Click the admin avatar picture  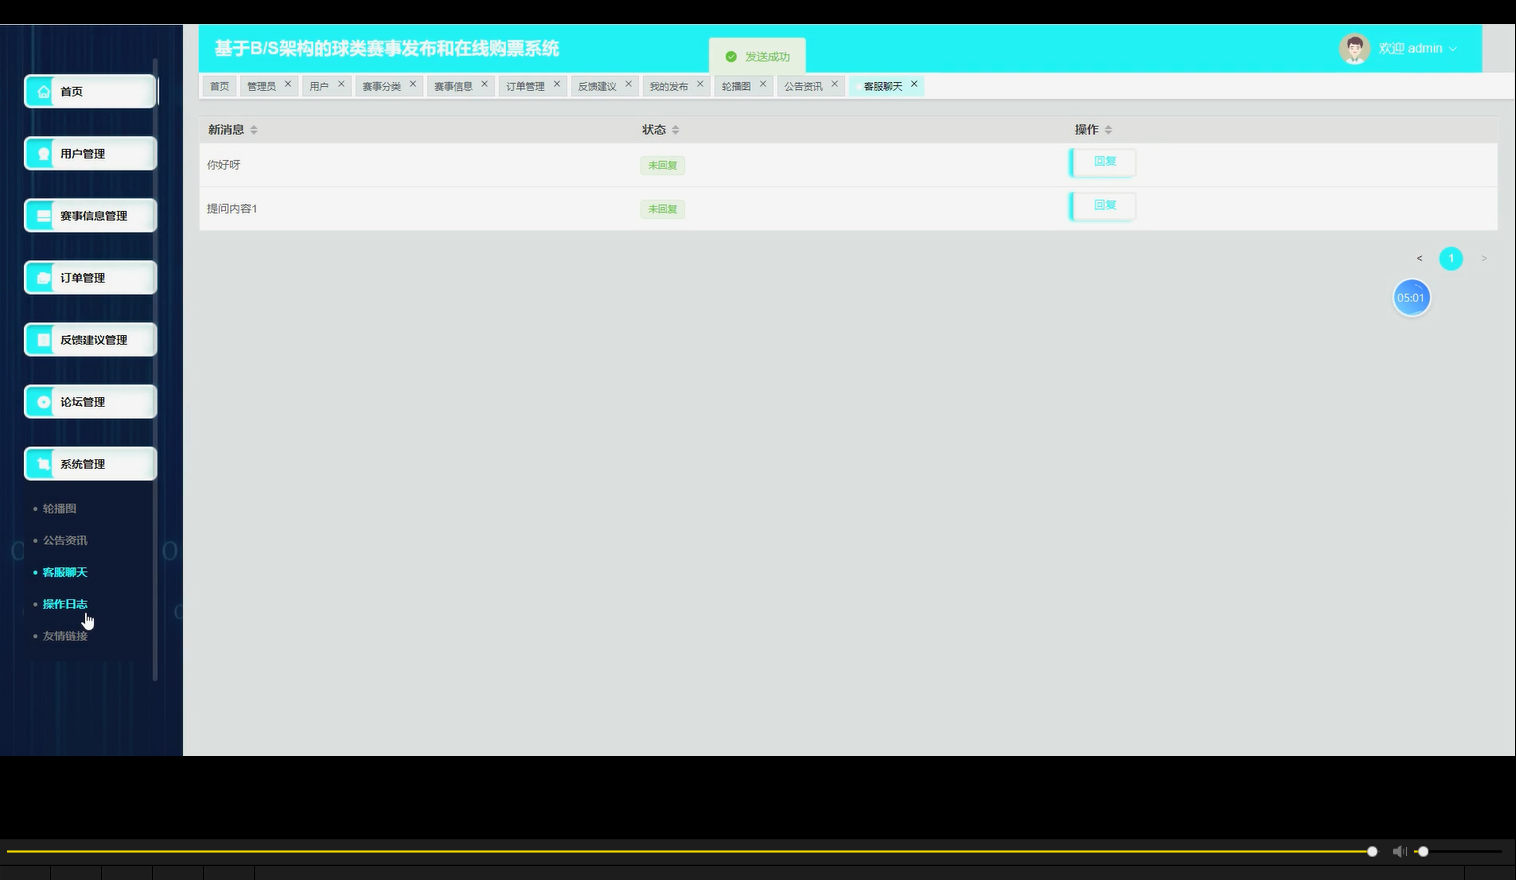point(1354,48)
